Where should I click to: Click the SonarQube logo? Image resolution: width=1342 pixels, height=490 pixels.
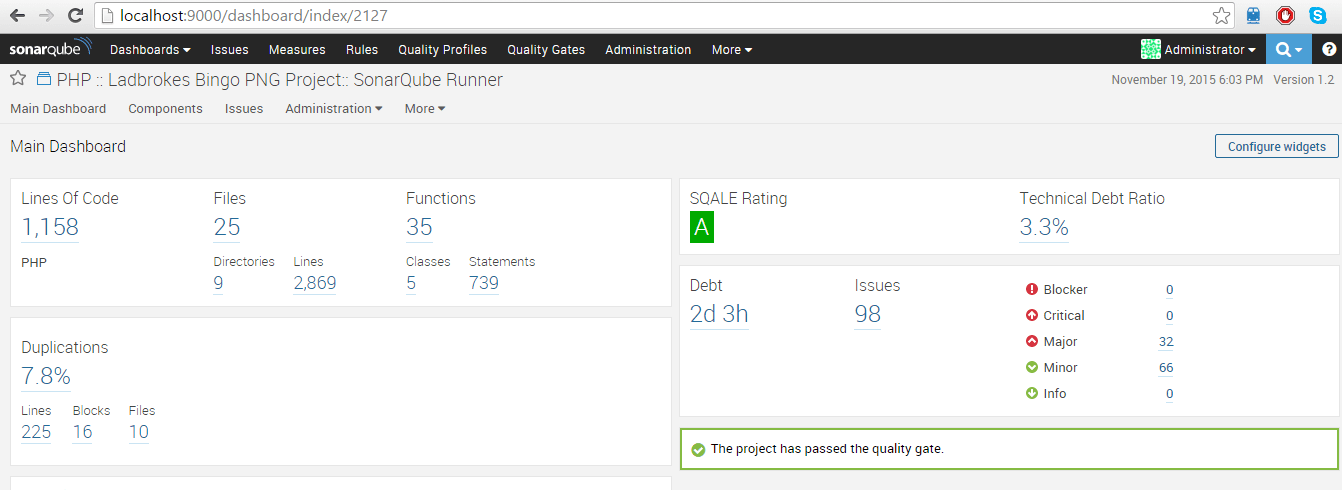click(50, 49)
